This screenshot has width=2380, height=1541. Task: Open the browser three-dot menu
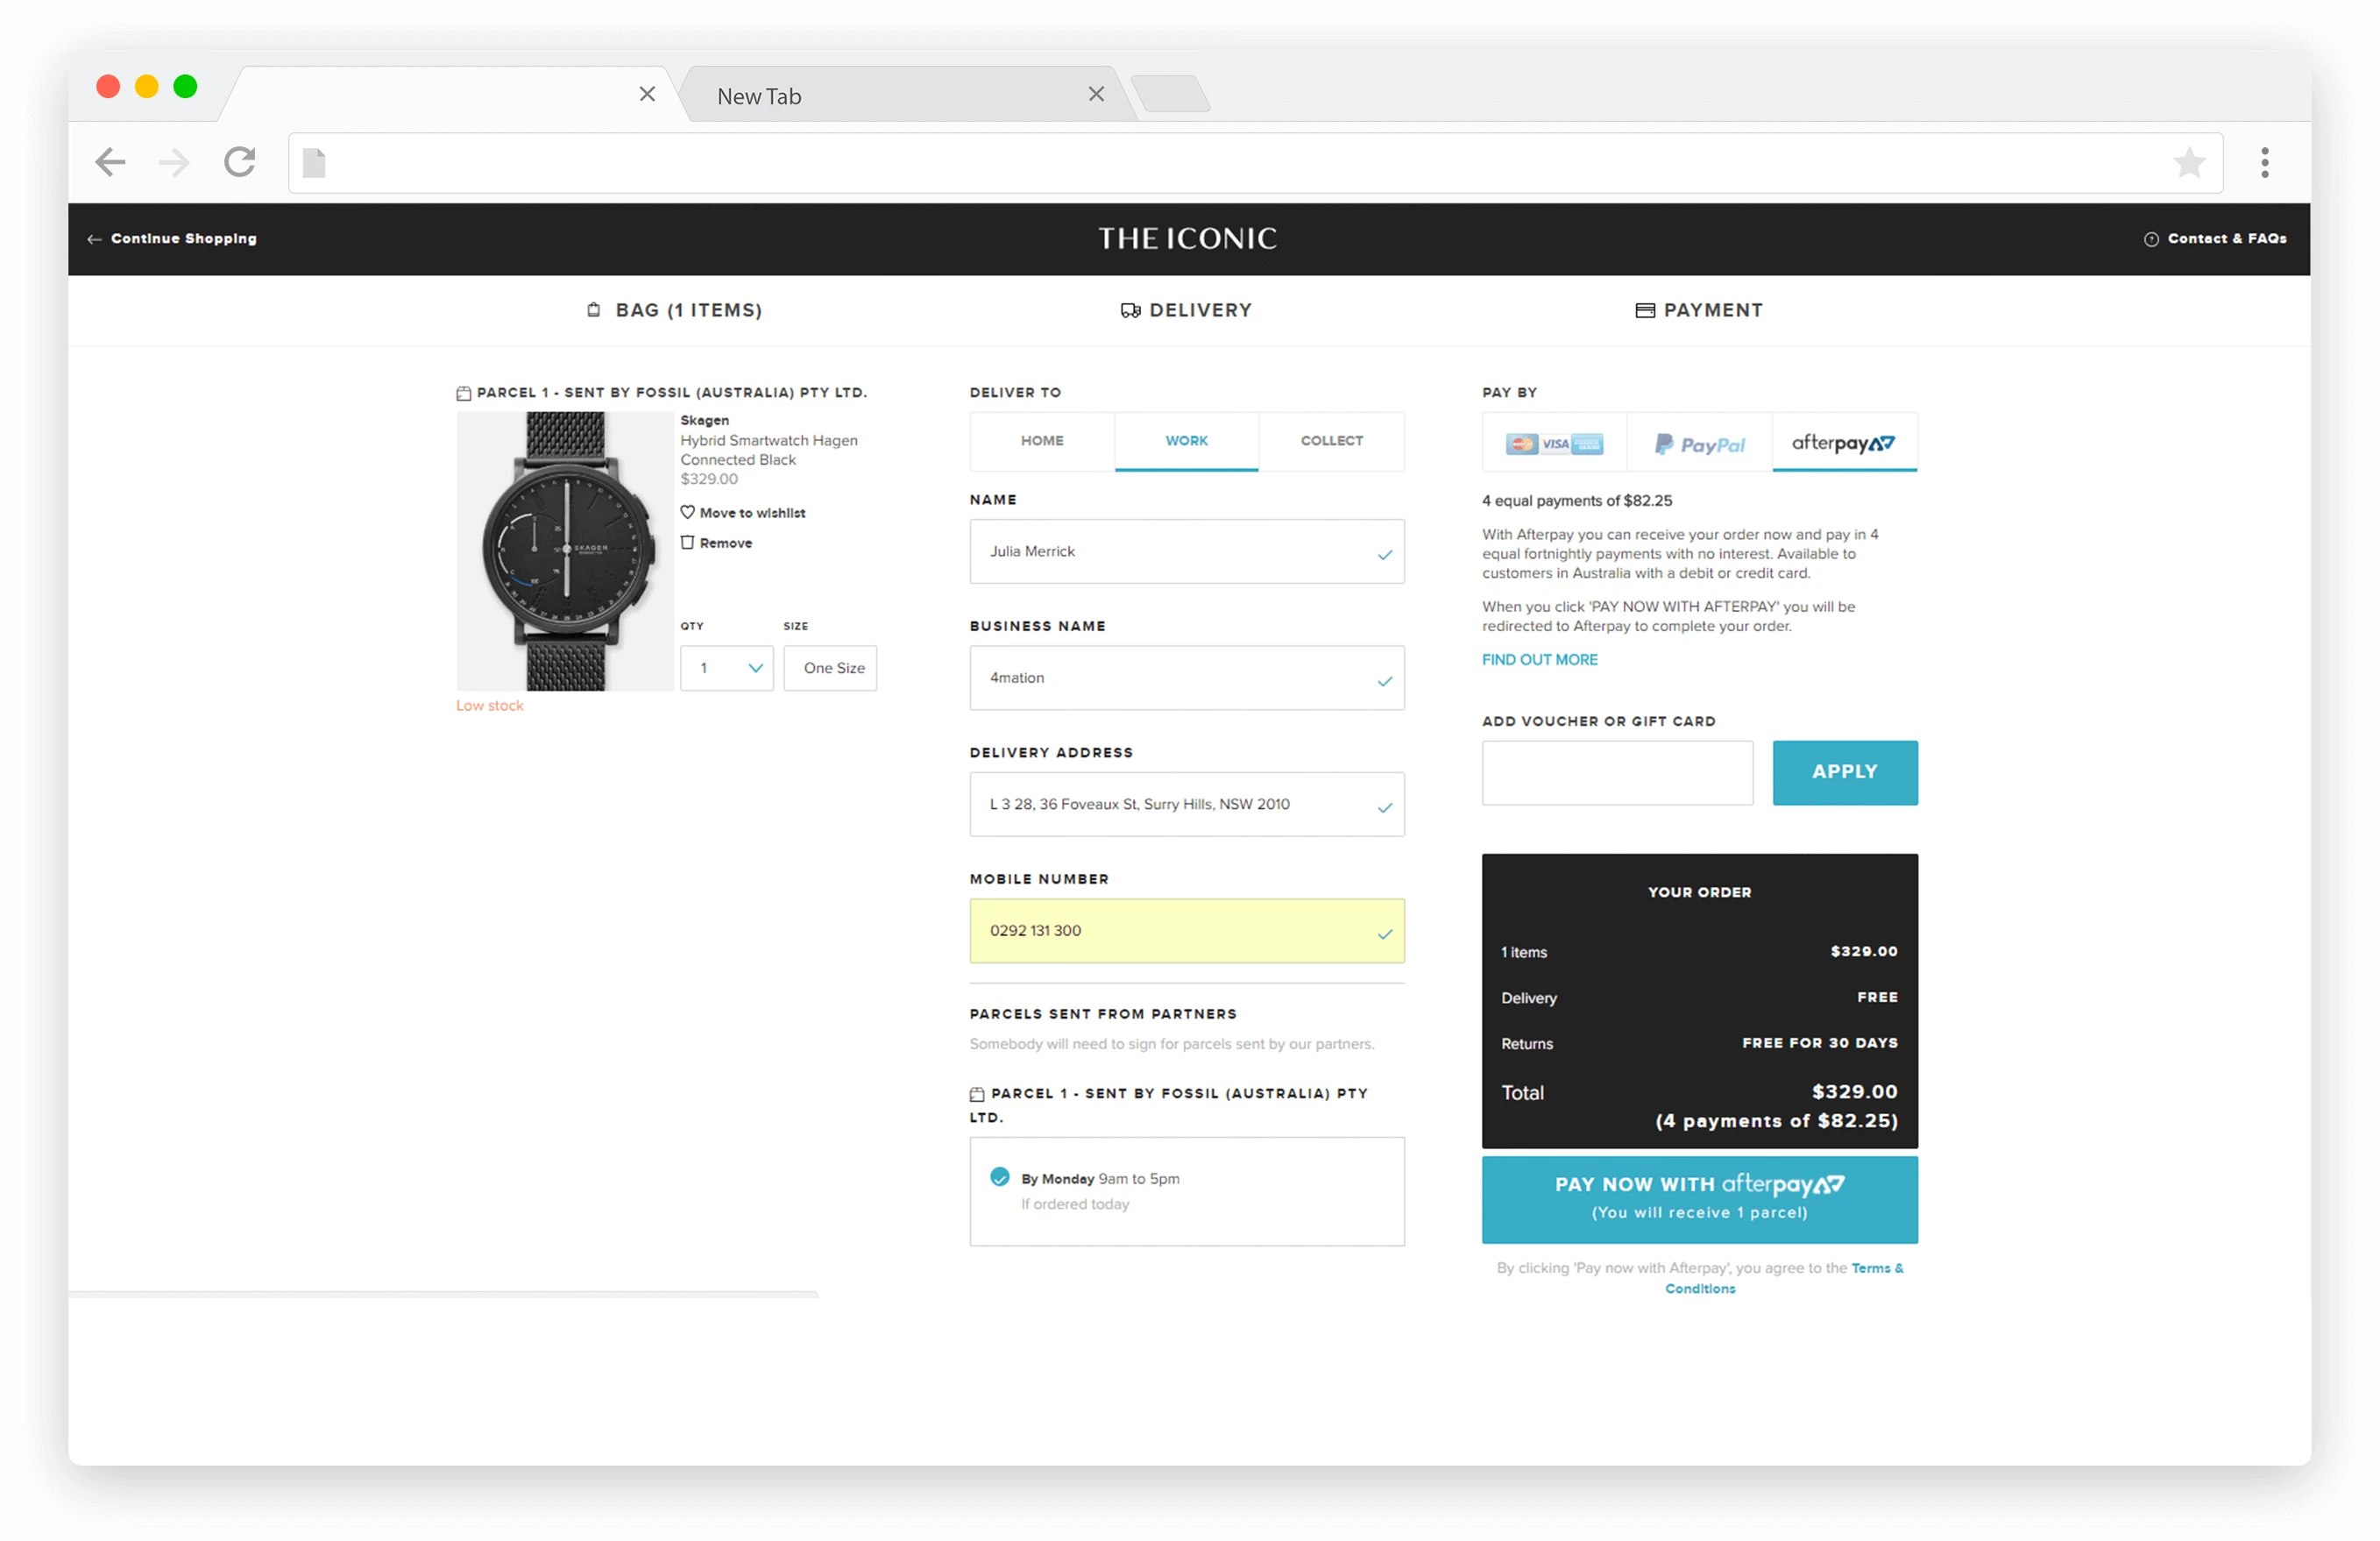point(2265,162)
